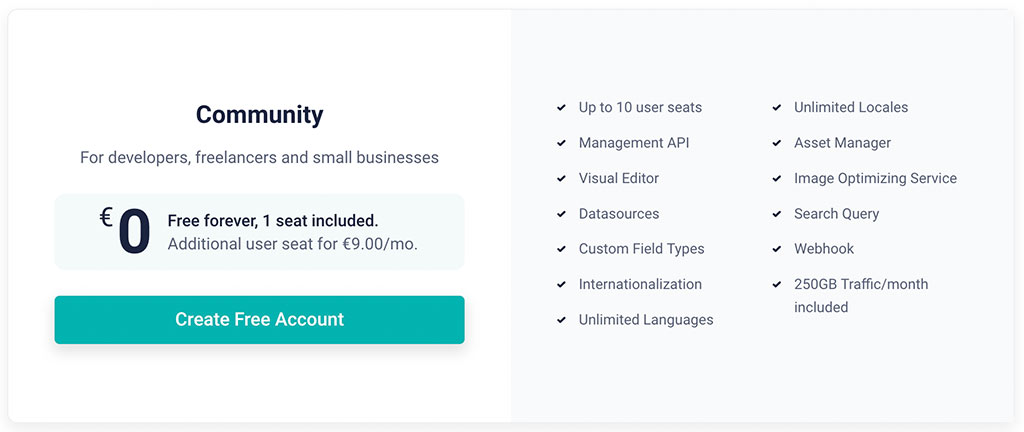Click the checkmark next to Management API
The height and width of the screenshot is (432, 1024).
tap(562, 143)
